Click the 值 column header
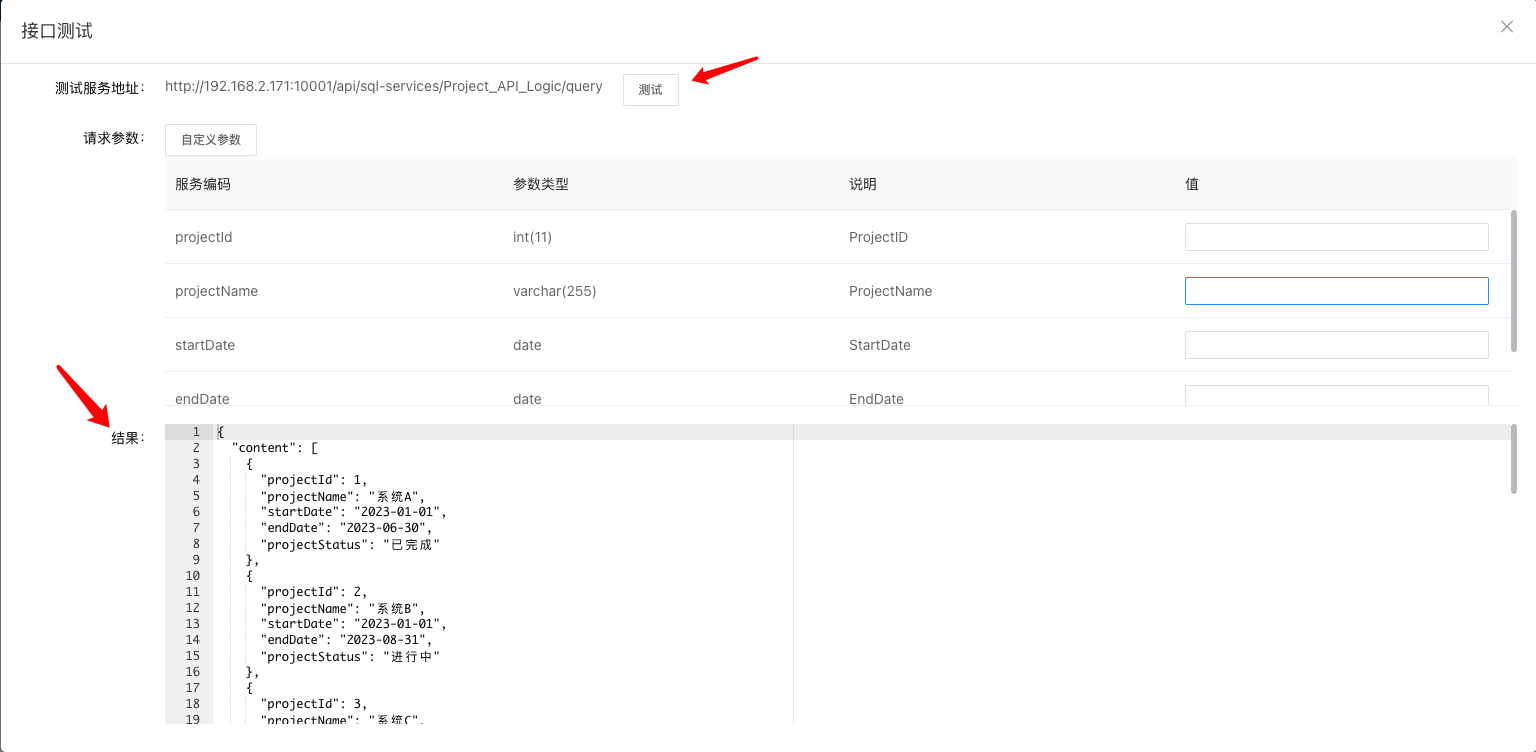 pyautogui.click(x=1191, y=183)
